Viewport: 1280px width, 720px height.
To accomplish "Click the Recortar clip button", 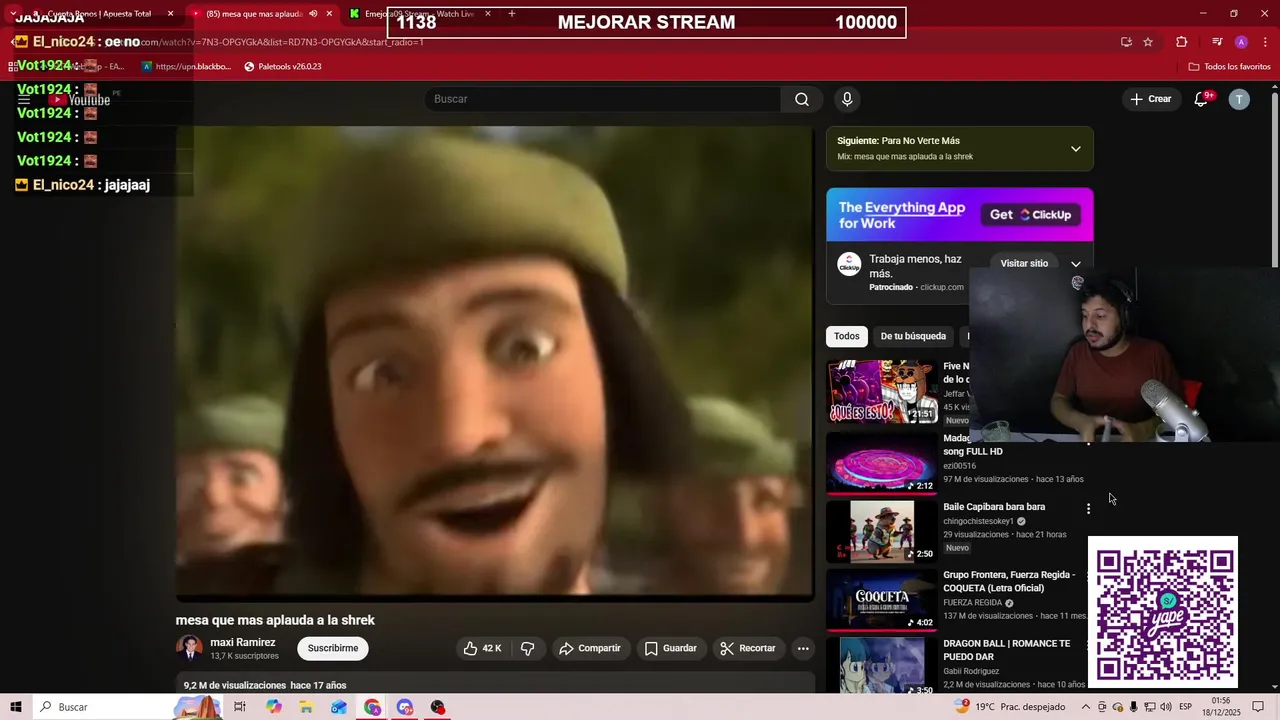I will coord(748,648).
